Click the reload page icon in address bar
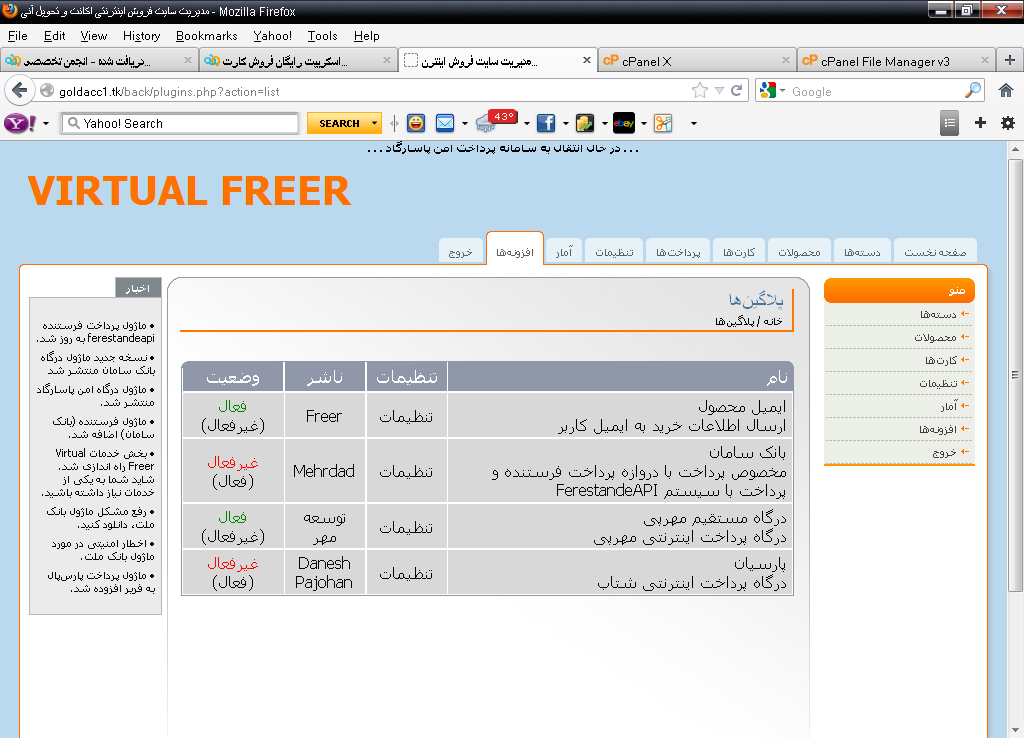 coord(736,91)
